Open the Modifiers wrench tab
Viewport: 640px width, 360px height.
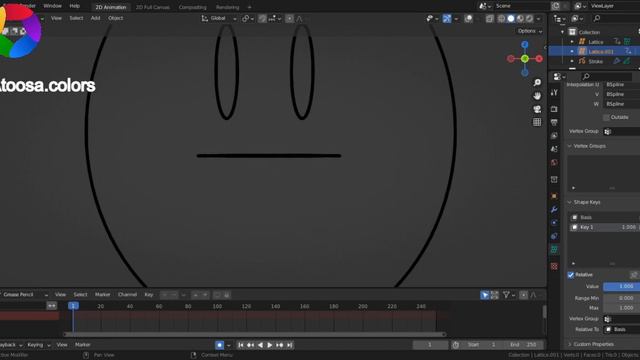click(554, 209)
